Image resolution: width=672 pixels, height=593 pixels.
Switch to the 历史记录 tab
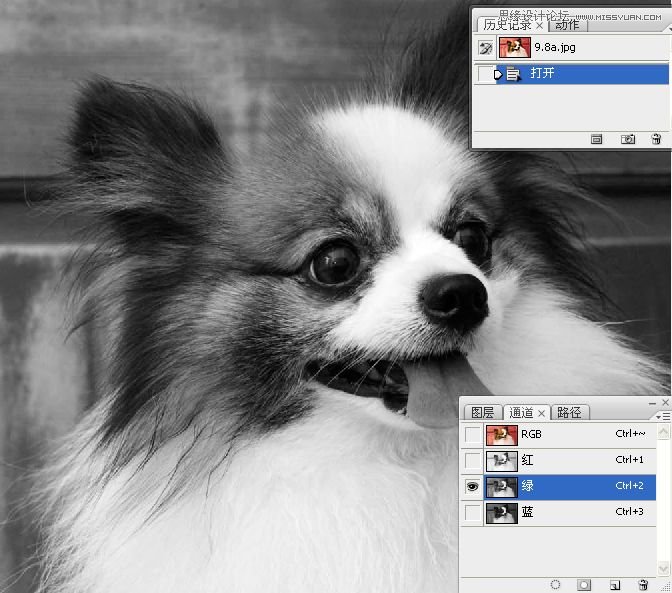(x=507, y=25)
